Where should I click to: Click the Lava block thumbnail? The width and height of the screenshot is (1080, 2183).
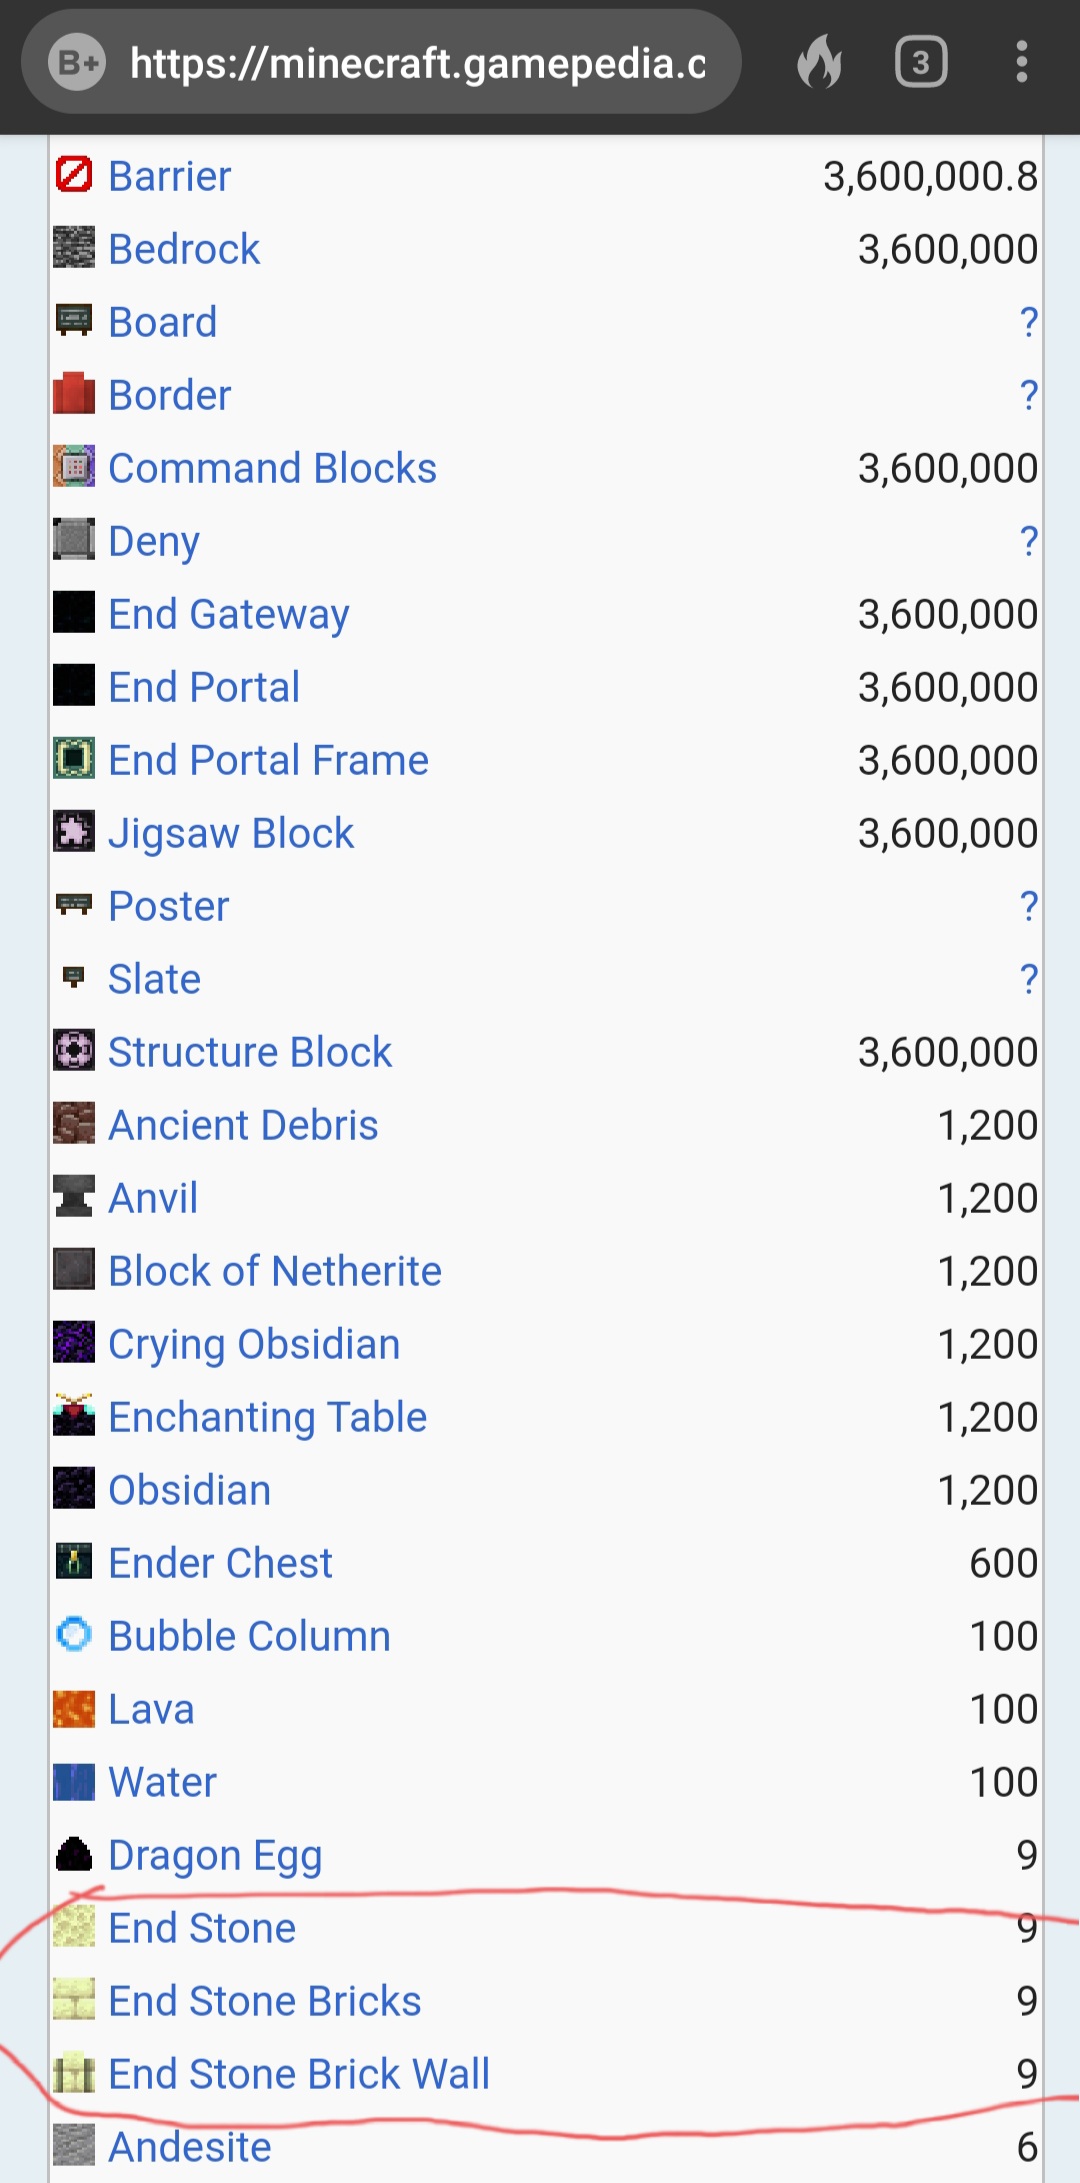(x=74, y=1708)
